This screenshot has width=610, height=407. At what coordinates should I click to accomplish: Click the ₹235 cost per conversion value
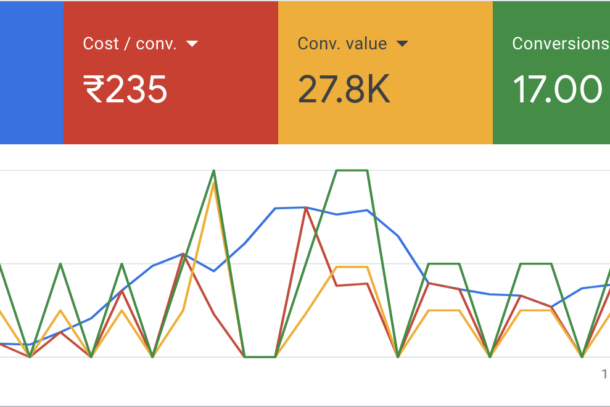[125, 90]
